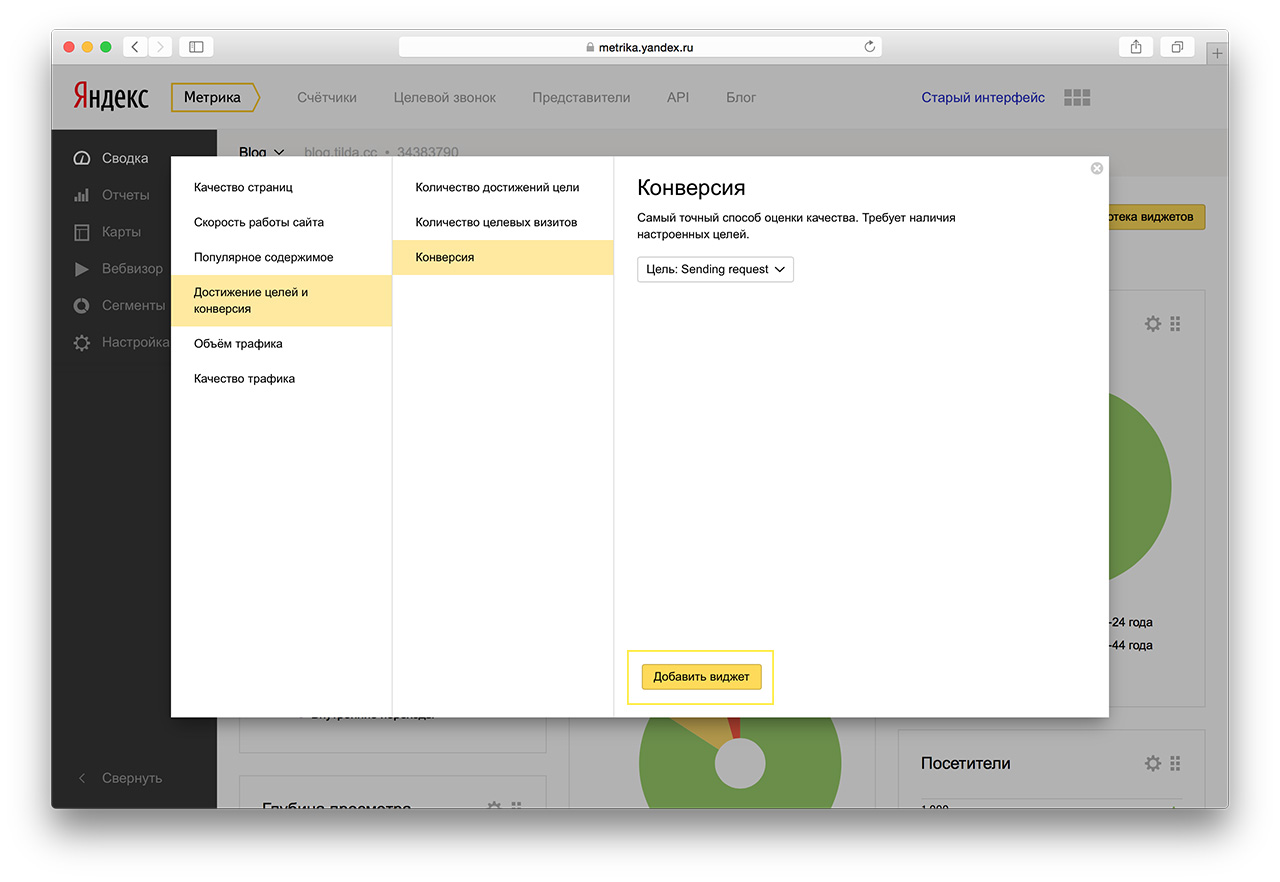Open Счётчики in top navigation
Viewport: 1280px width, 882px height.
(326, 97)
